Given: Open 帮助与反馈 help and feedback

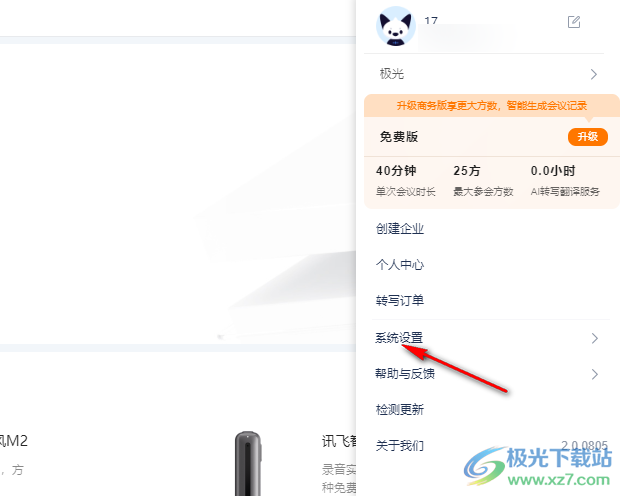Looking at the screenshot, I should (405, 374).
